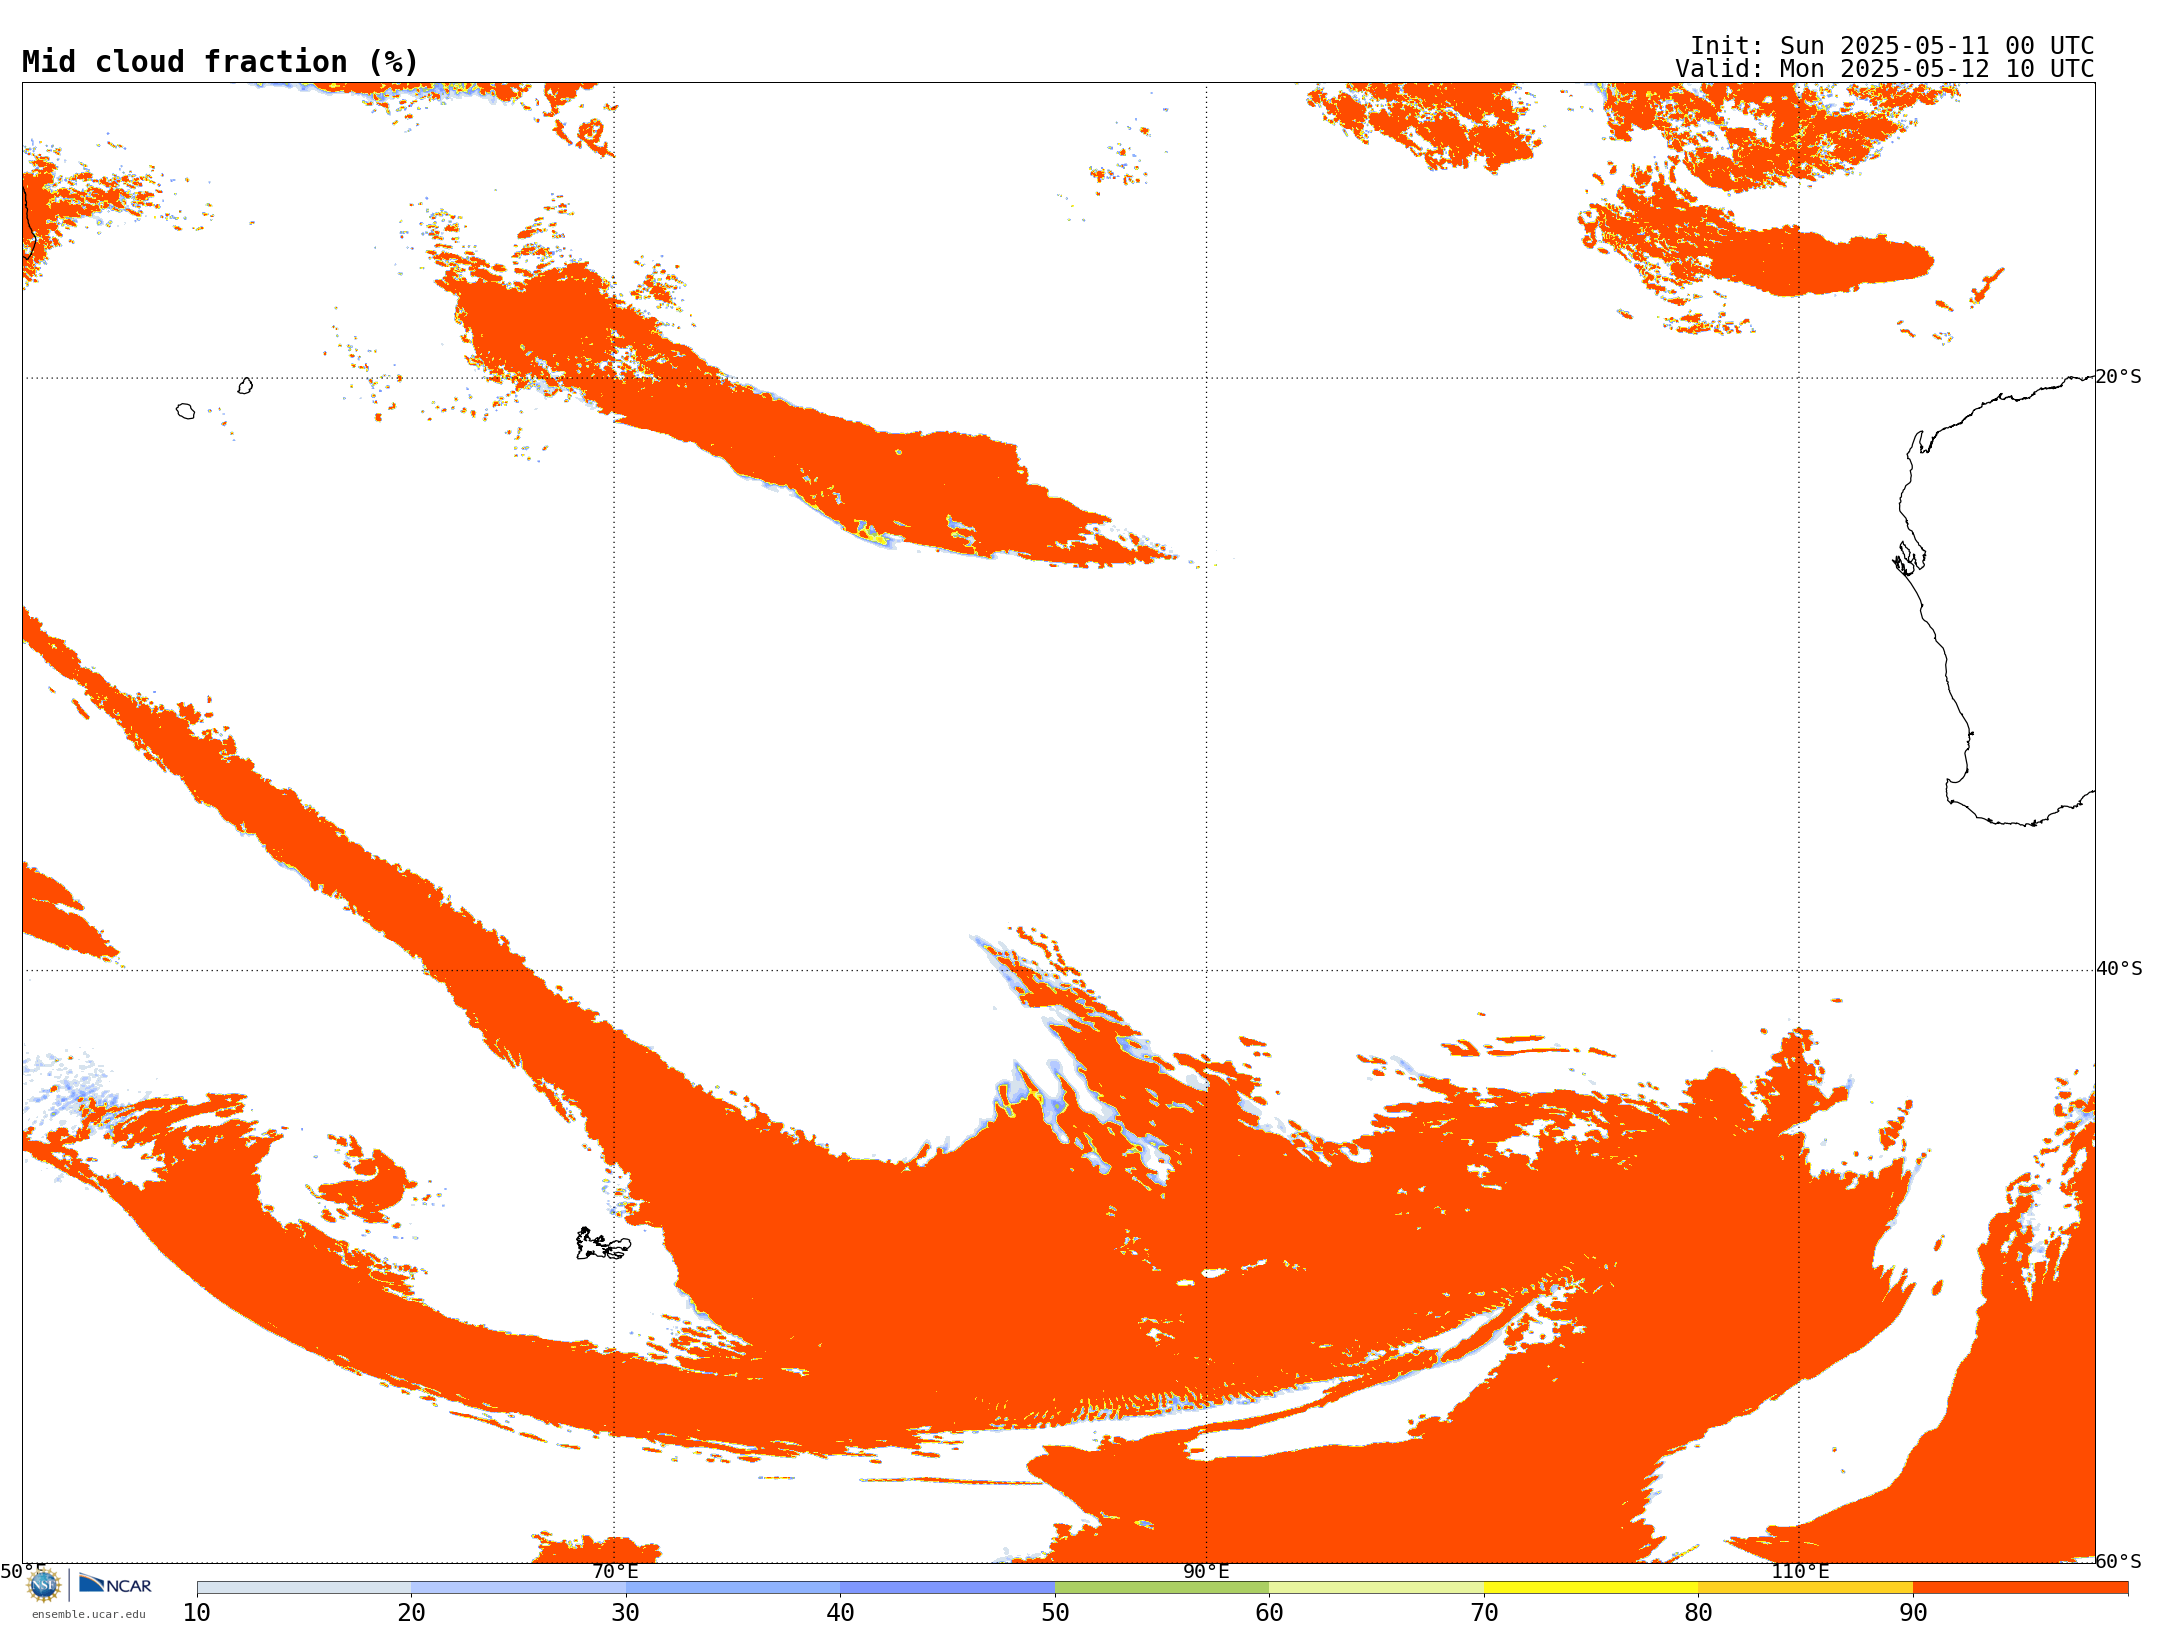This screenshot has height=1626, width=2160.
Task: Click the colorbar tick label 70
Action: point(1484,1612)
